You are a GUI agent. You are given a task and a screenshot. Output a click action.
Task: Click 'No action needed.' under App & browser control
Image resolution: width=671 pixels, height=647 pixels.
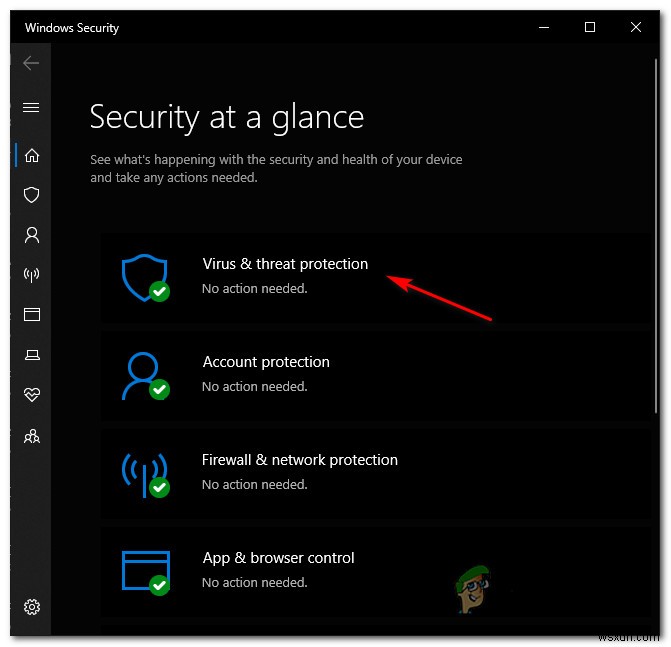pyautogui.click(x=255, y=582)
